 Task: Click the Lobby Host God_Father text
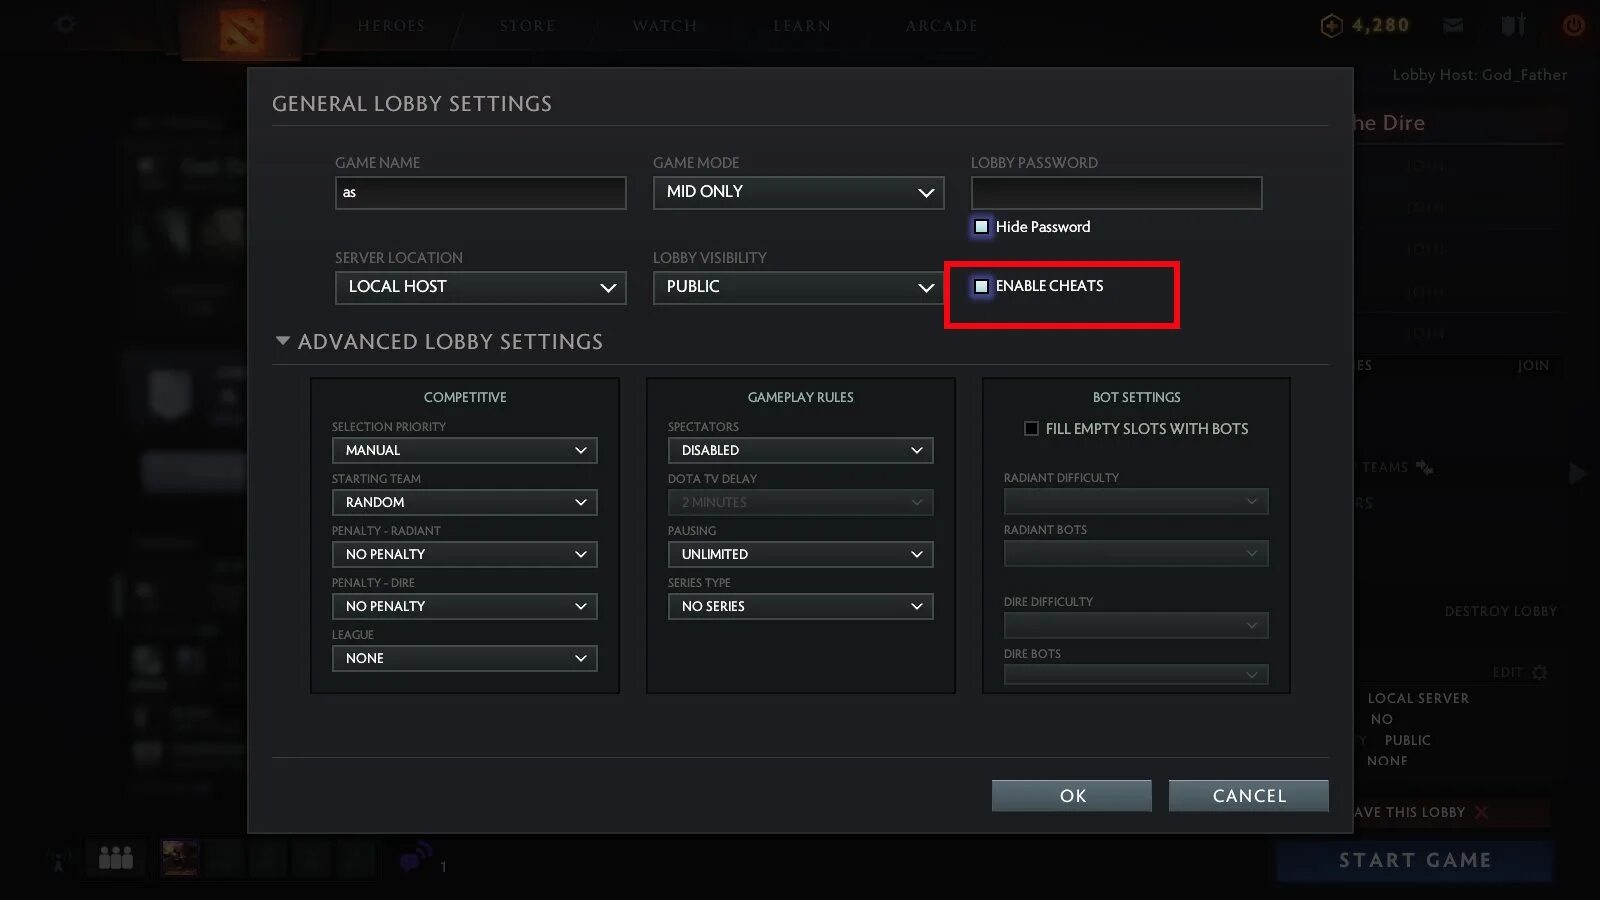tap(1480, 75)
